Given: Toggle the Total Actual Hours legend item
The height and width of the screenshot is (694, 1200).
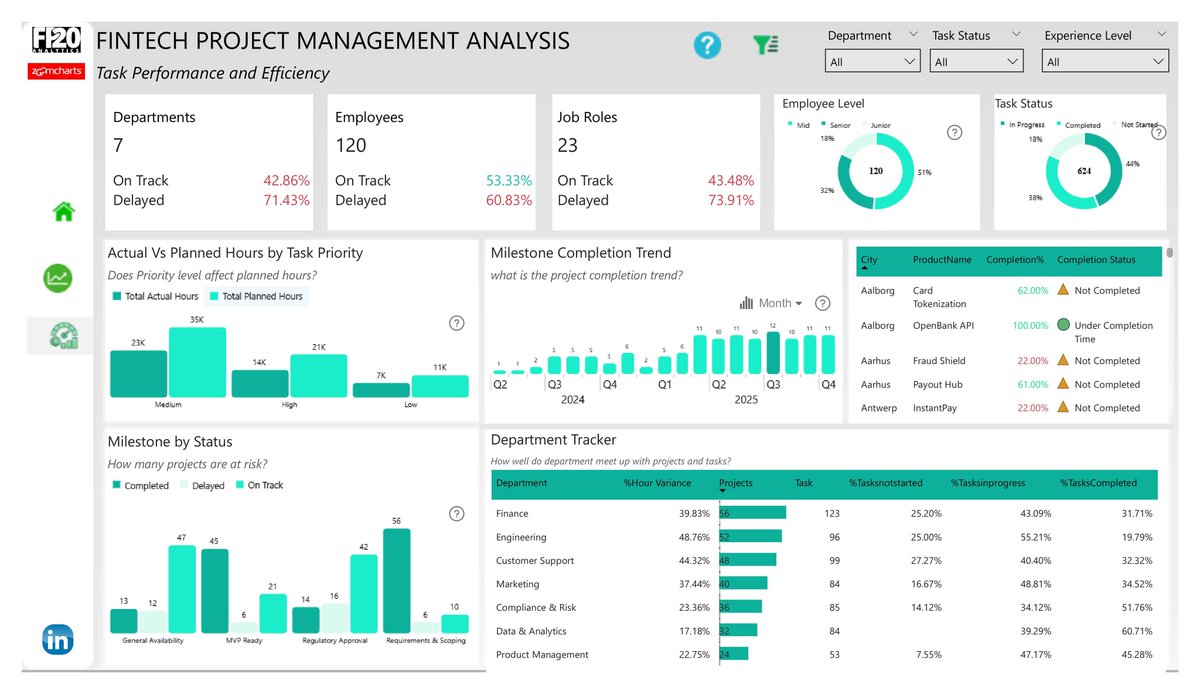Looking at the screenshot, I should 154,295.
